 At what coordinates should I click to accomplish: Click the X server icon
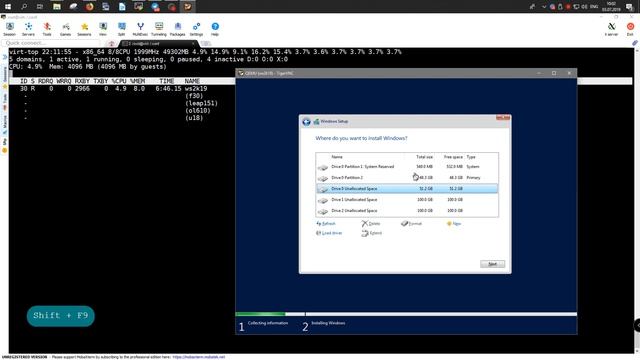click(x=611, y=29)
